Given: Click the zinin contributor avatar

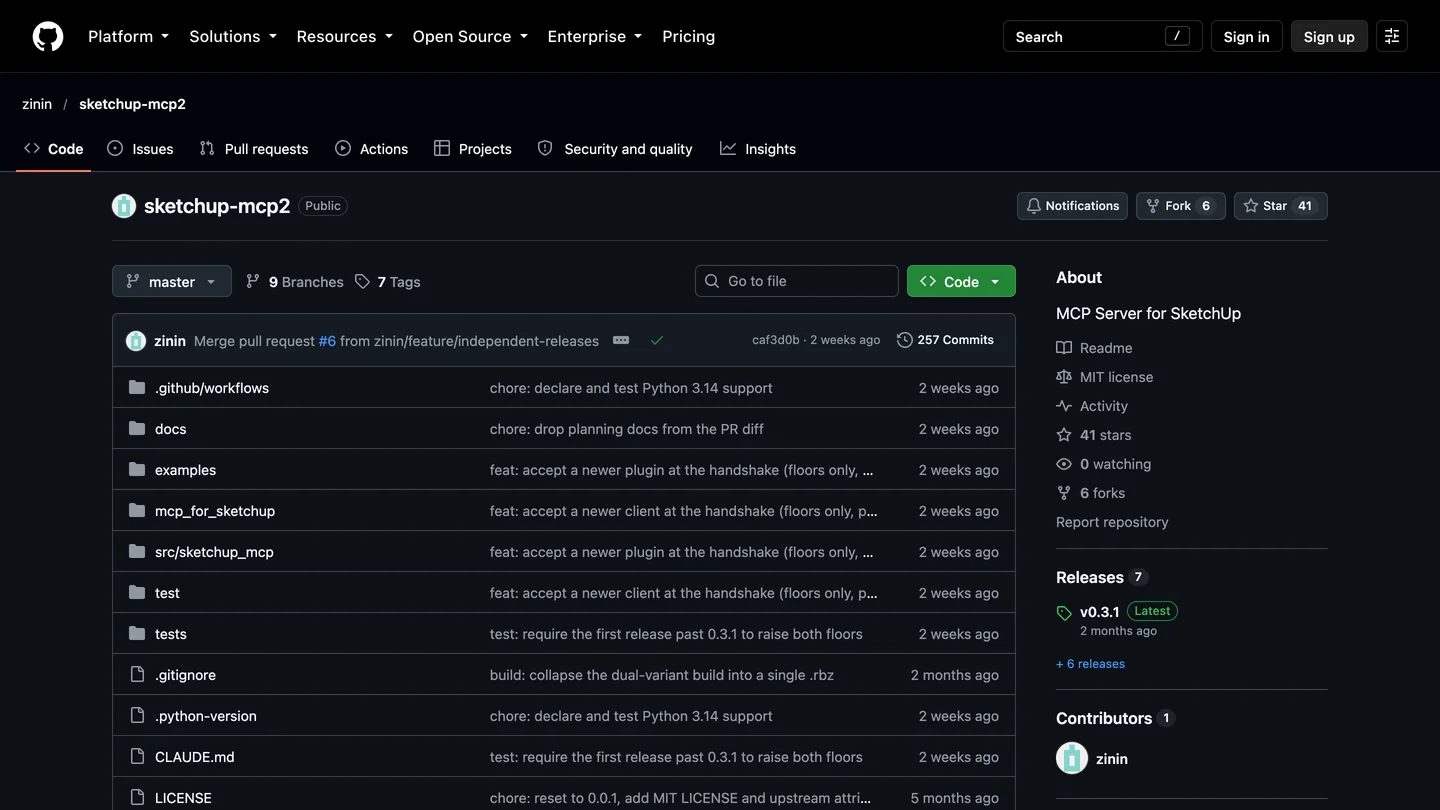Looking at the screenshot, I should click(1072, 758).
